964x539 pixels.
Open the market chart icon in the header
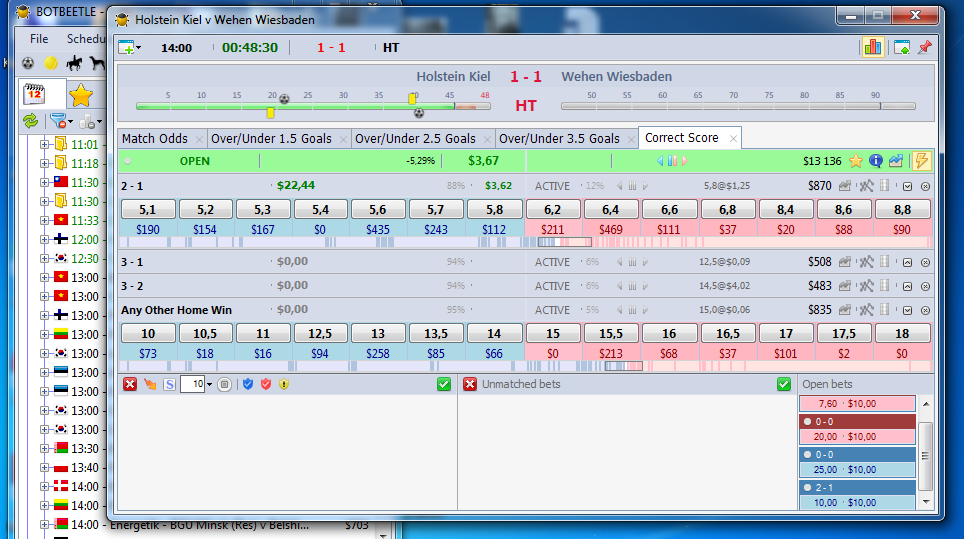click(896, 161)
